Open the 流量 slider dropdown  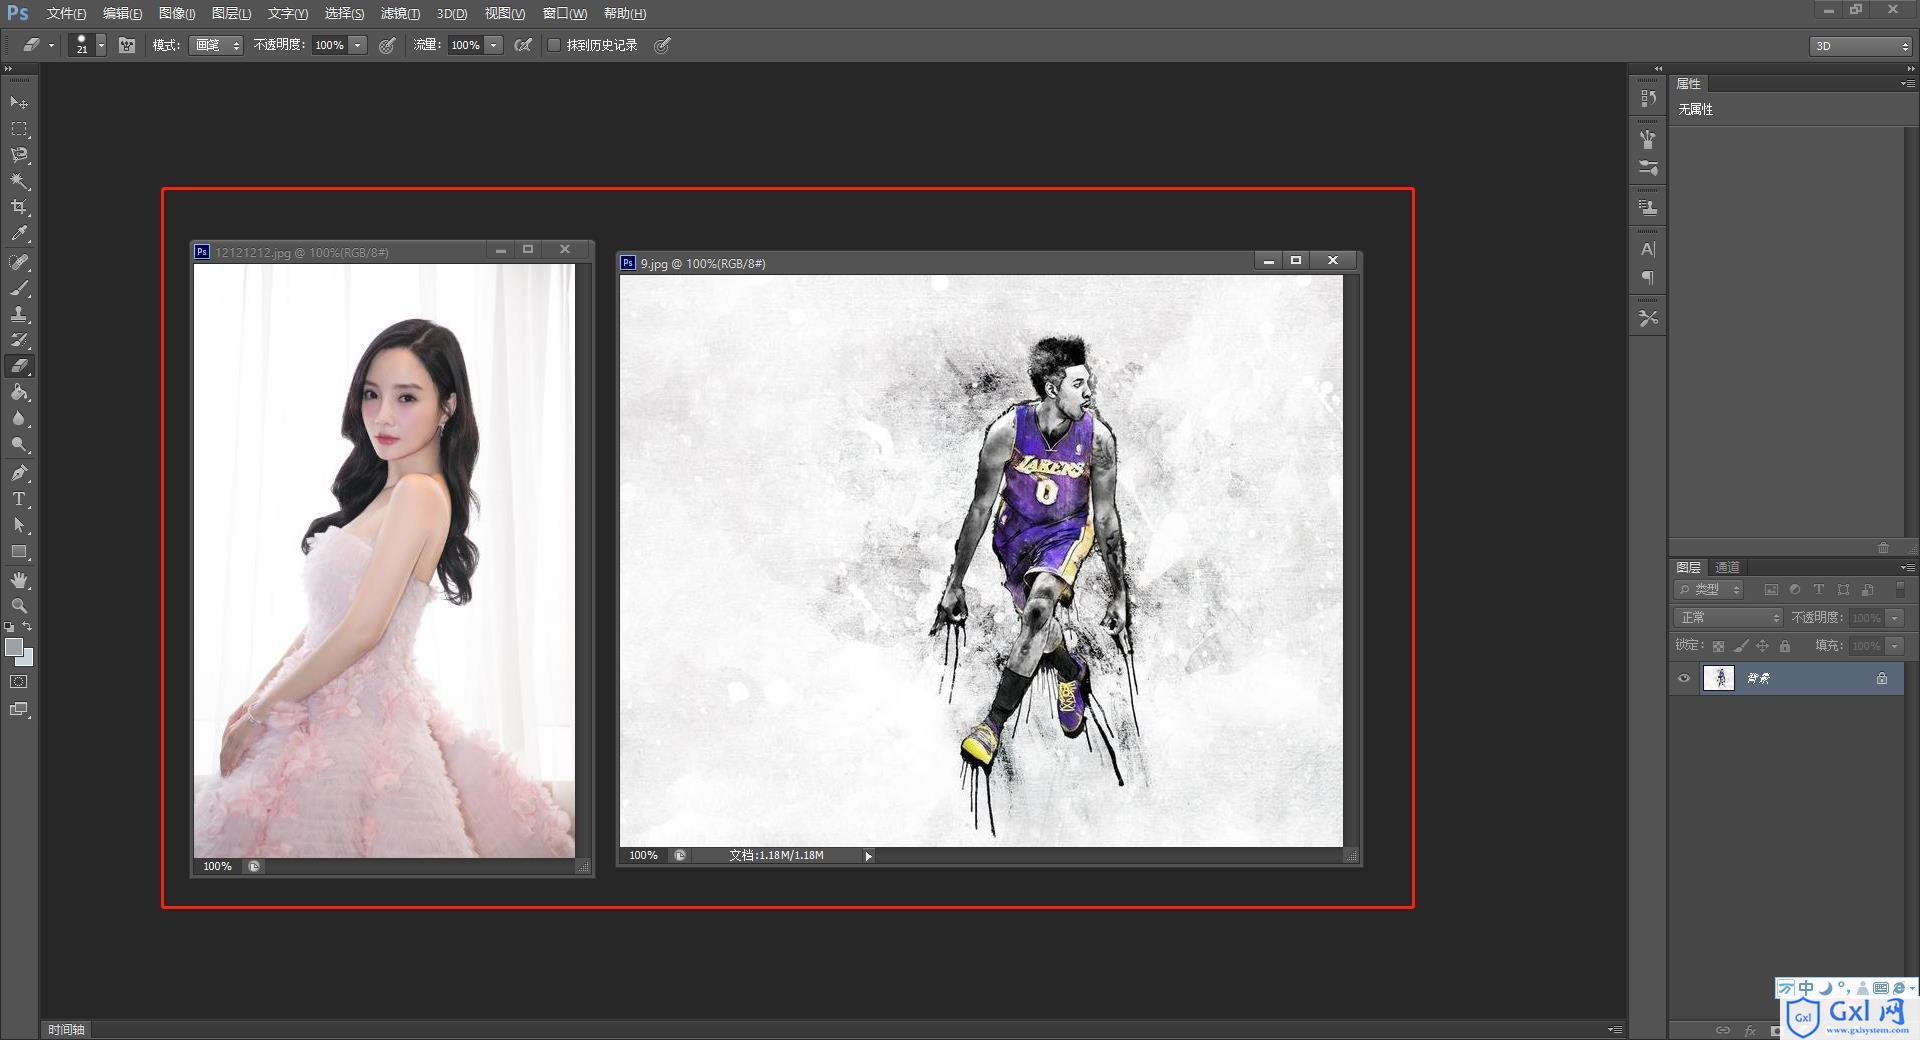coord(494,45)
